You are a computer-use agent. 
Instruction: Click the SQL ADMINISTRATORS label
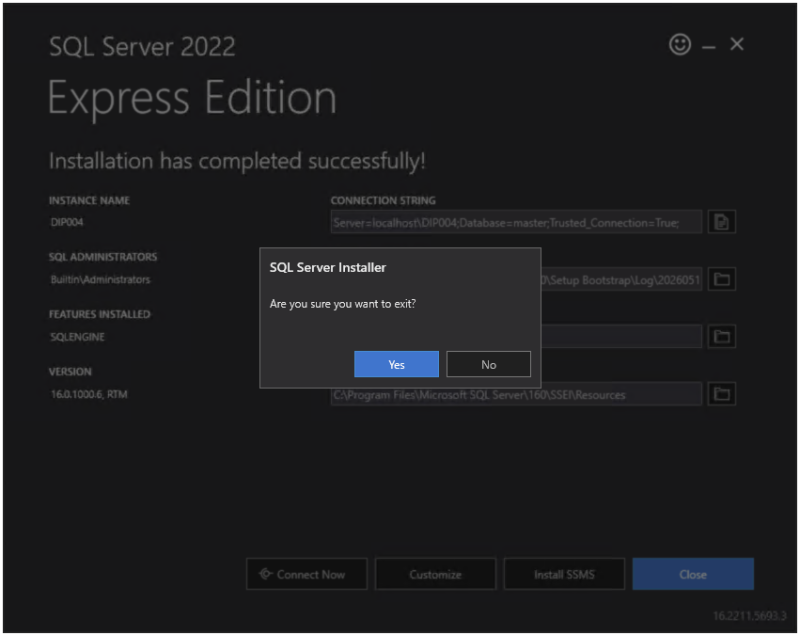[103, 257]
